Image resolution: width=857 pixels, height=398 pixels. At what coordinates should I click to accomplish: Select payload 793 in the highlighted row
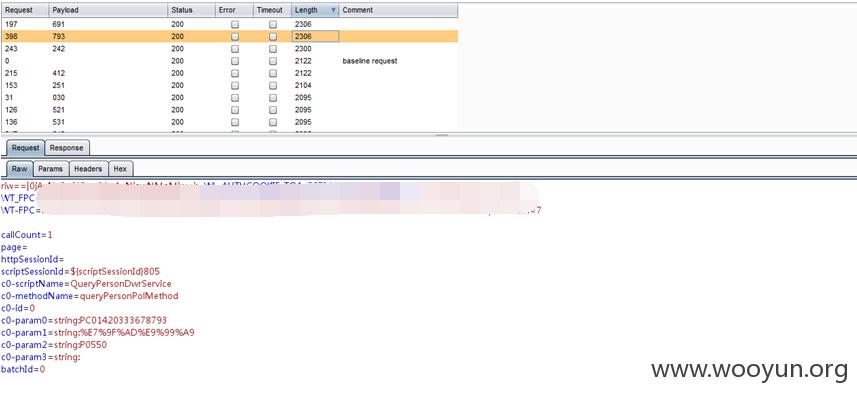coord(58,37)
